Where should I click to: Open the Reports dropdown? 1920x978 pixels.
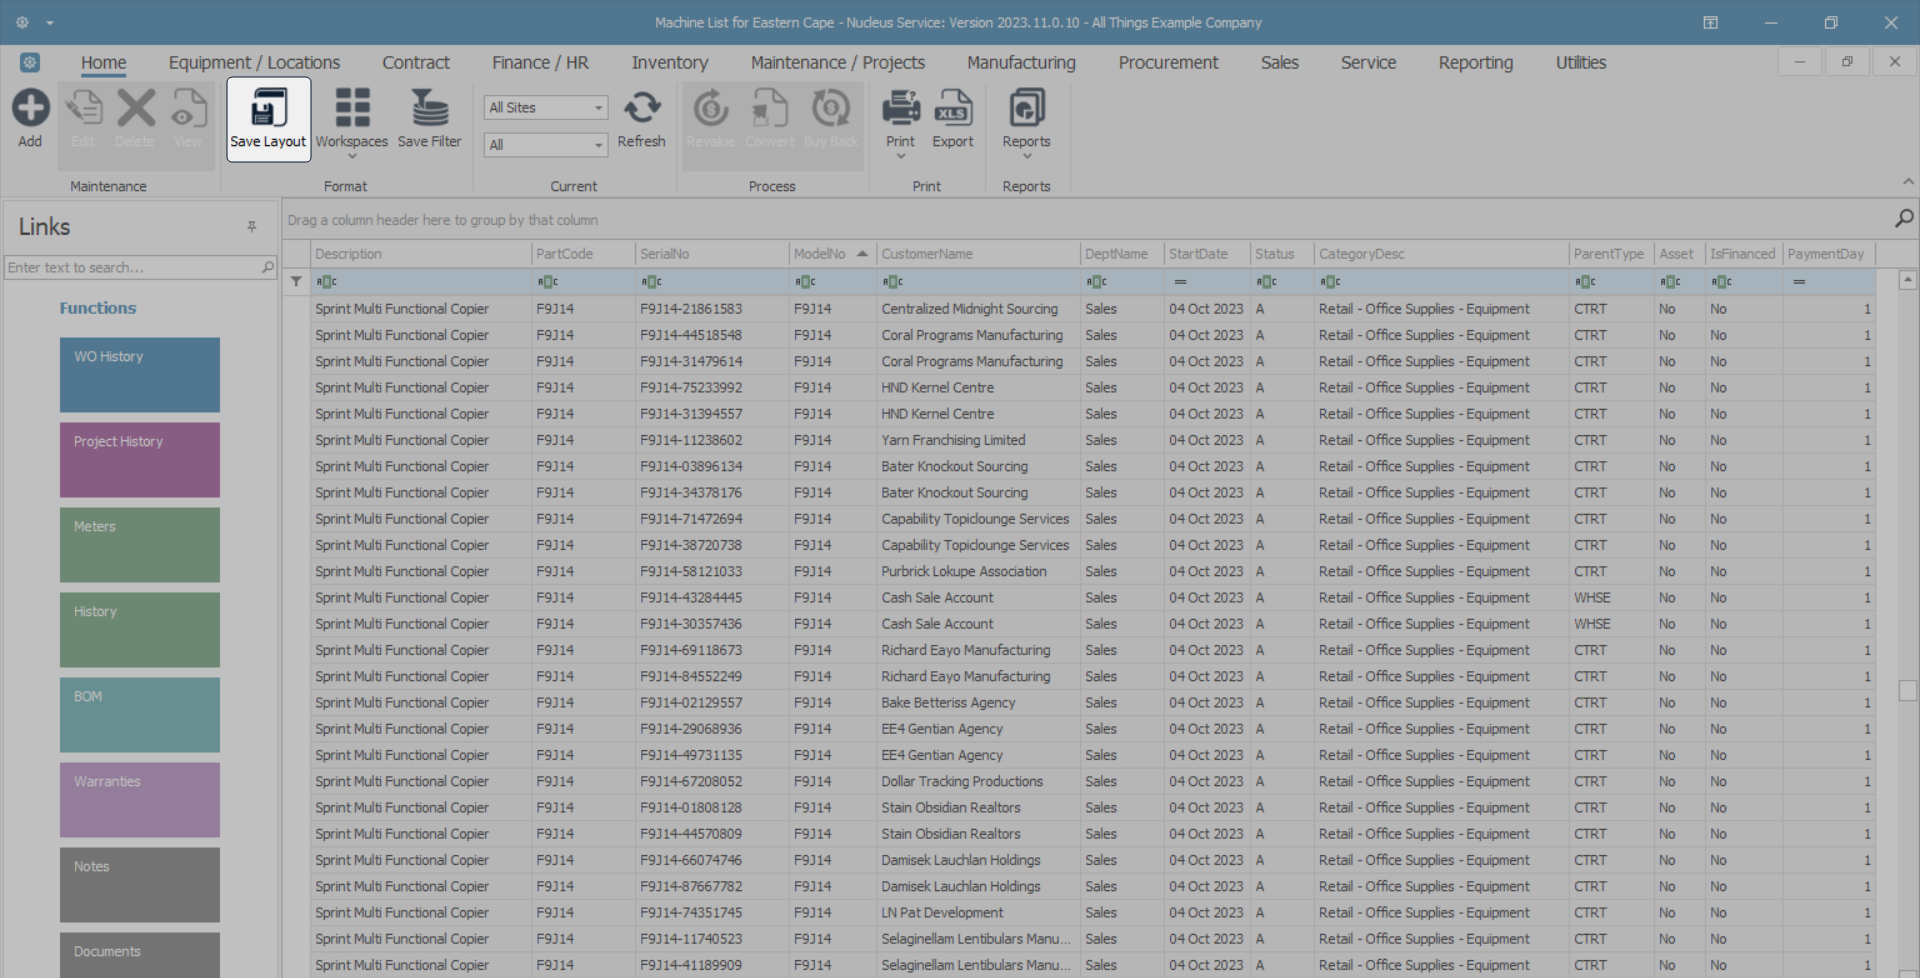[x=1026, y=156]
